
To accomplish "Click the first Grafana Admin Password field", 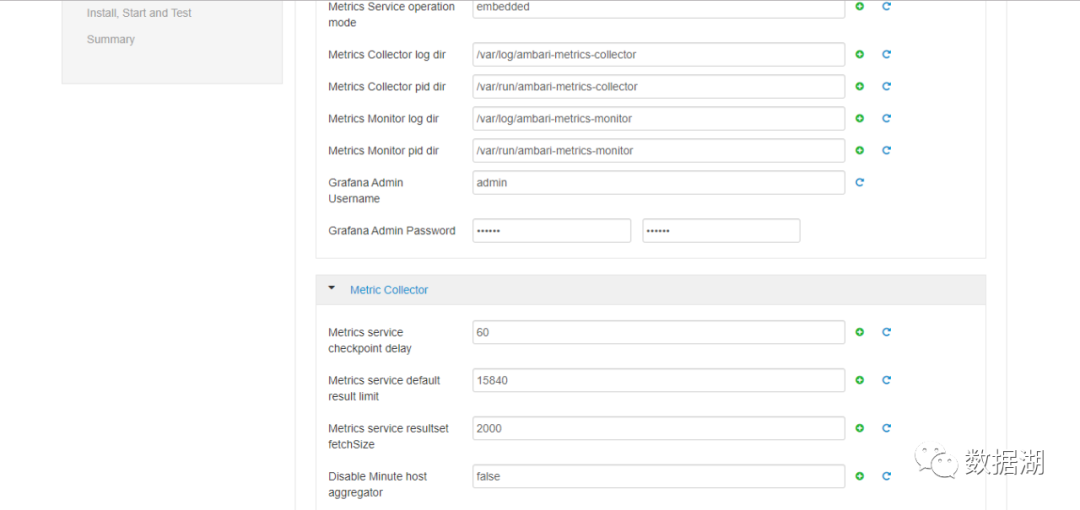I will coord(551,231).
